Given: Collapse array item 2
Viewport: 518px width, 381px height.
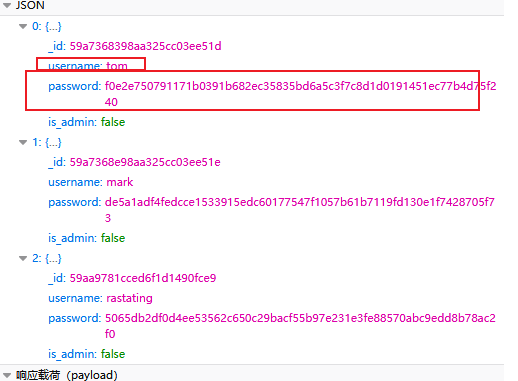Looking at the screenshot, I should pyautogui.click(x=23, y=258).
